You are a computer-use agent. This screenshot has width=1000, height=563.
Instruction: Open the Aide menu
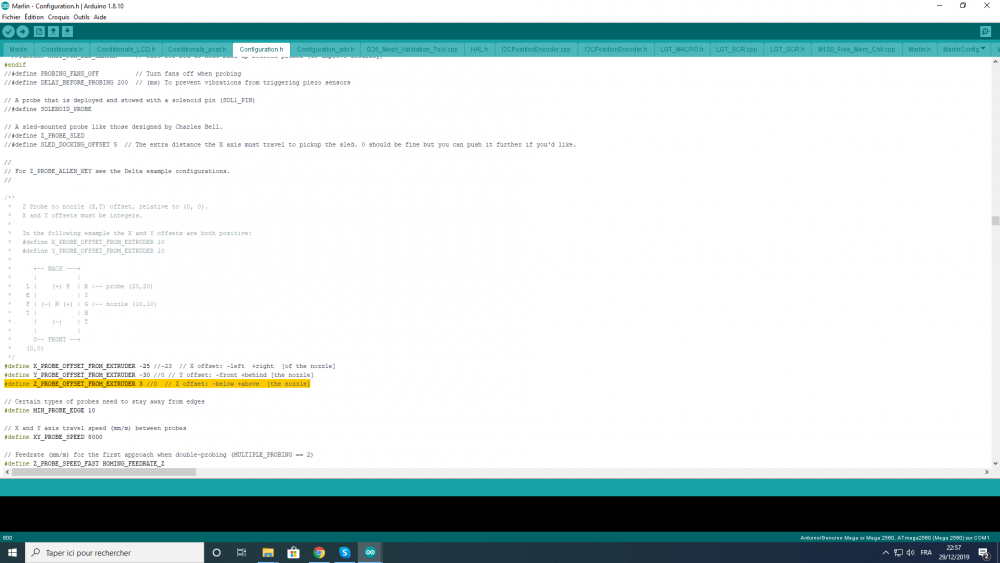[x=100, y=17]
